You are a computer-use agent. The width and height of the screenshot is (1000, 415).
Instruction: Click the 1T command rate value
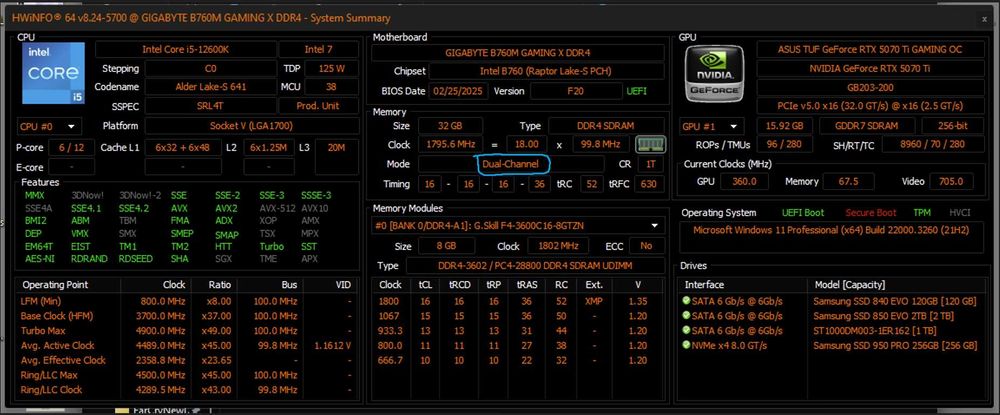tap(651, 164)
